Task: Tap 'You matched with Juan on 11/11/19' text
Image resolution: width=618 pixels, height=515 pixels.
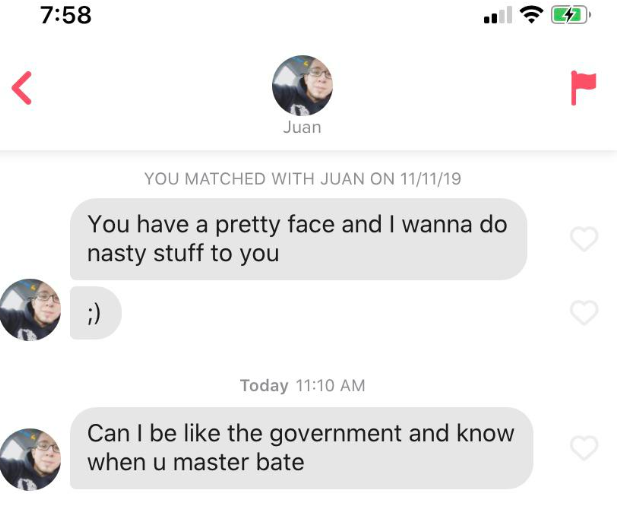Action: (303, 179)
